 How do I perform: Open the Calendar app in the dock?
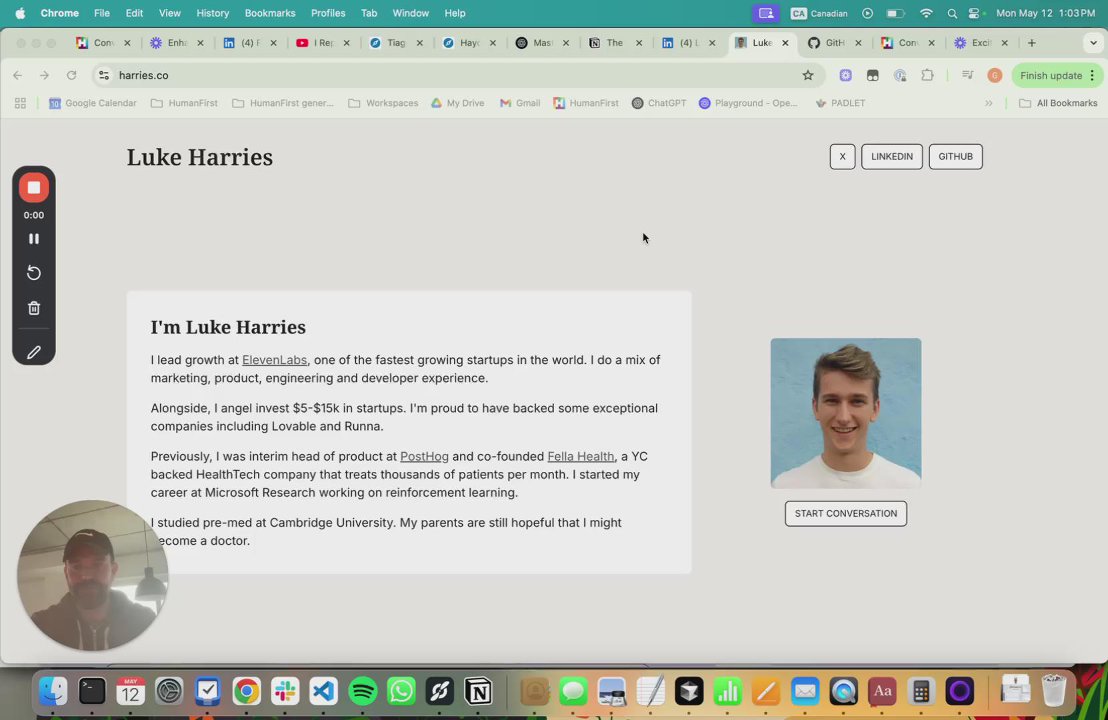[x=131, y=691]
